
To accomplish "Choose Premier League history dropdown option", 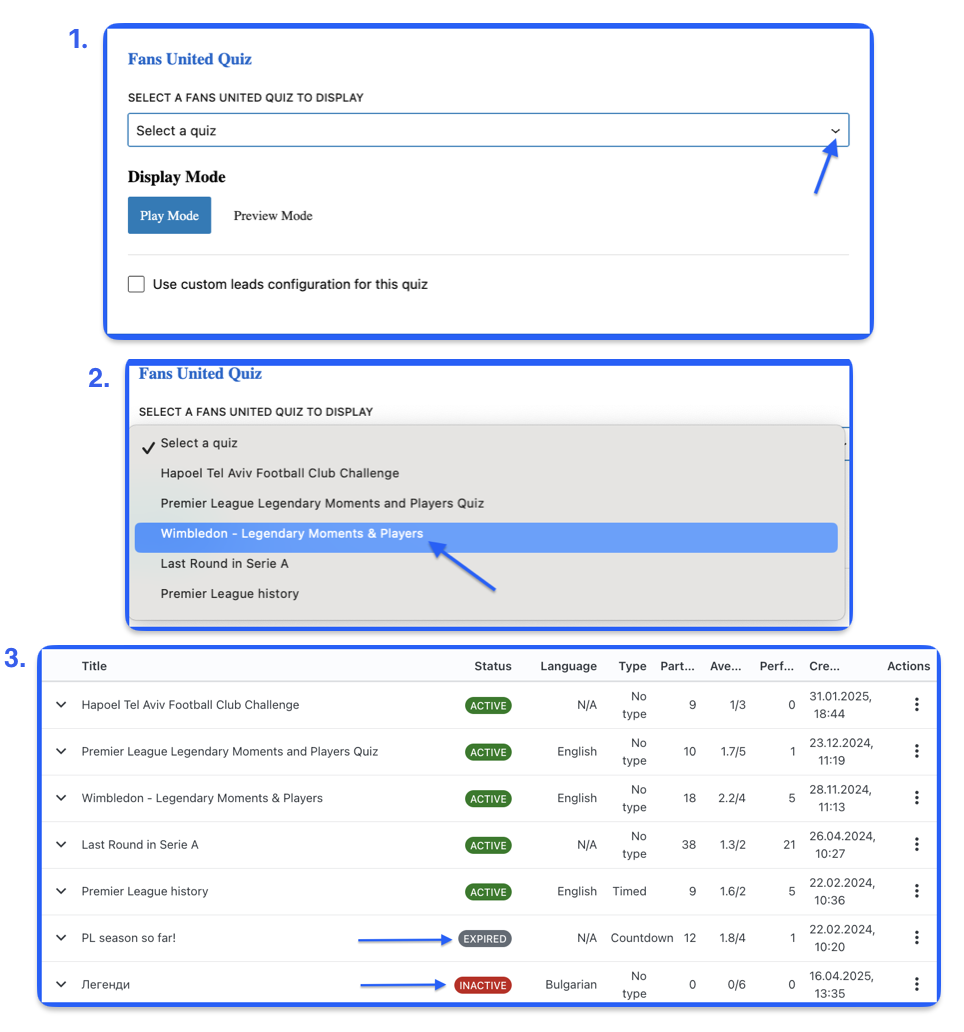I will pos(486,594).
